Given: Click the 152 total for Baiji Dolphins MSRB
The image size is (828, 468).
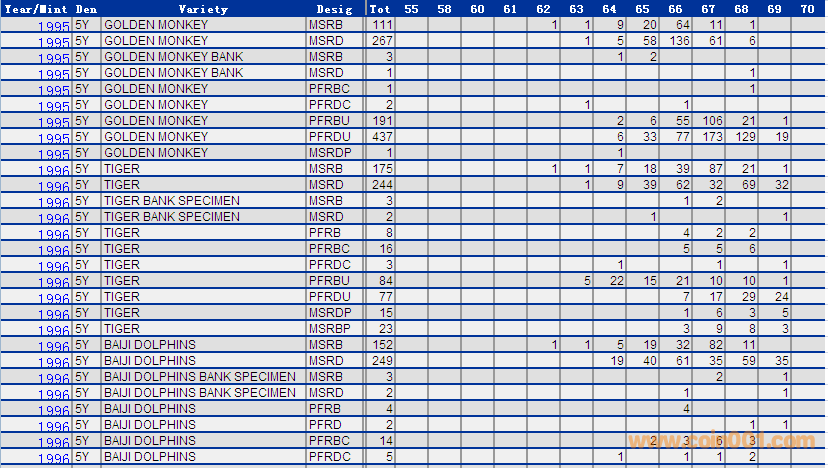Looking at the screenshot, I should click(x=382, y=345).
